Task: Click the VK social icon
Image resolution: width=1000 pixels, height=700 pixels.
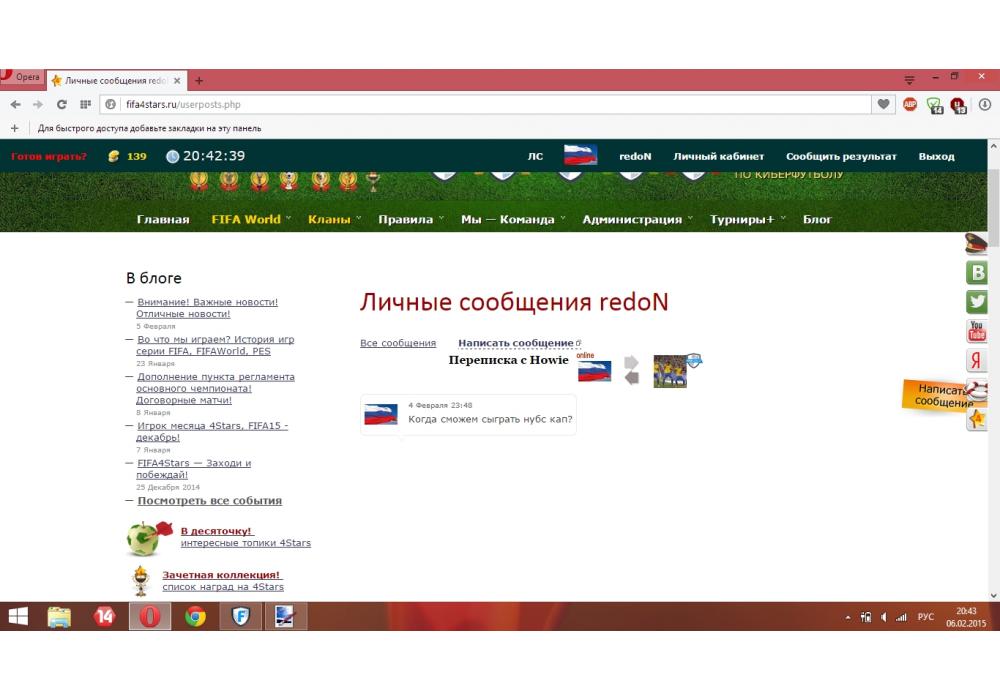Action: (977, 272)
